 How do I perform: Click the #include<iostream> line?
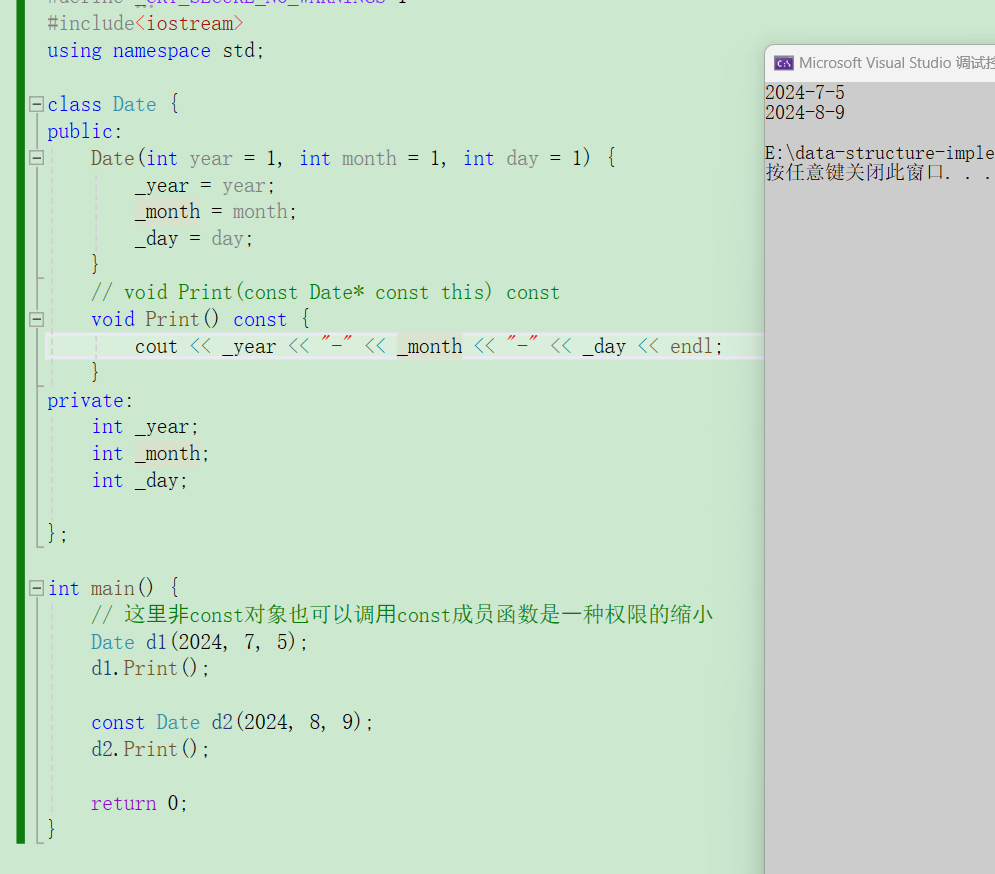(x=145, y=23)
